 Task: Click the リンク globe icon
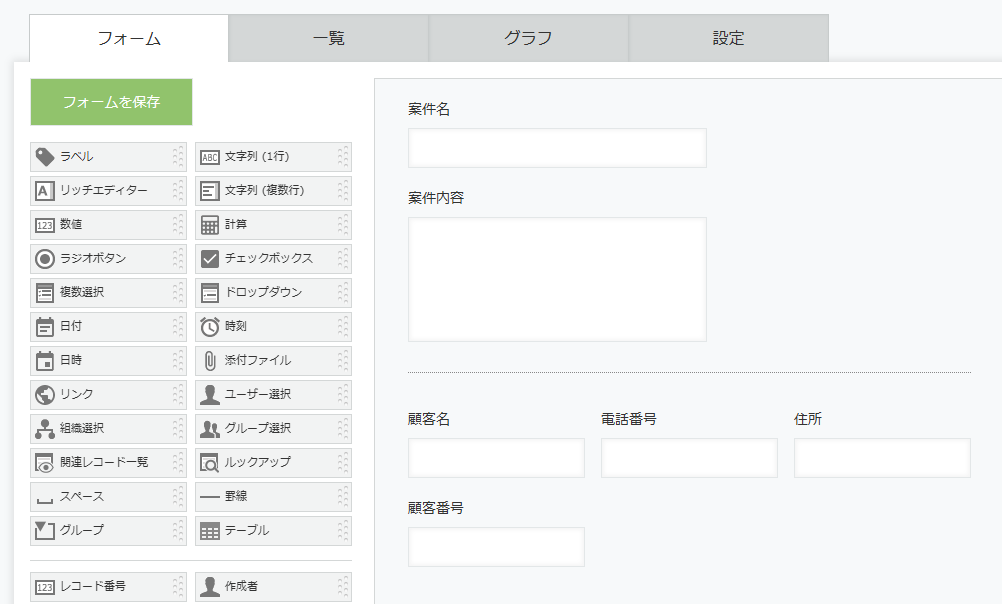[x=45, y=394]
